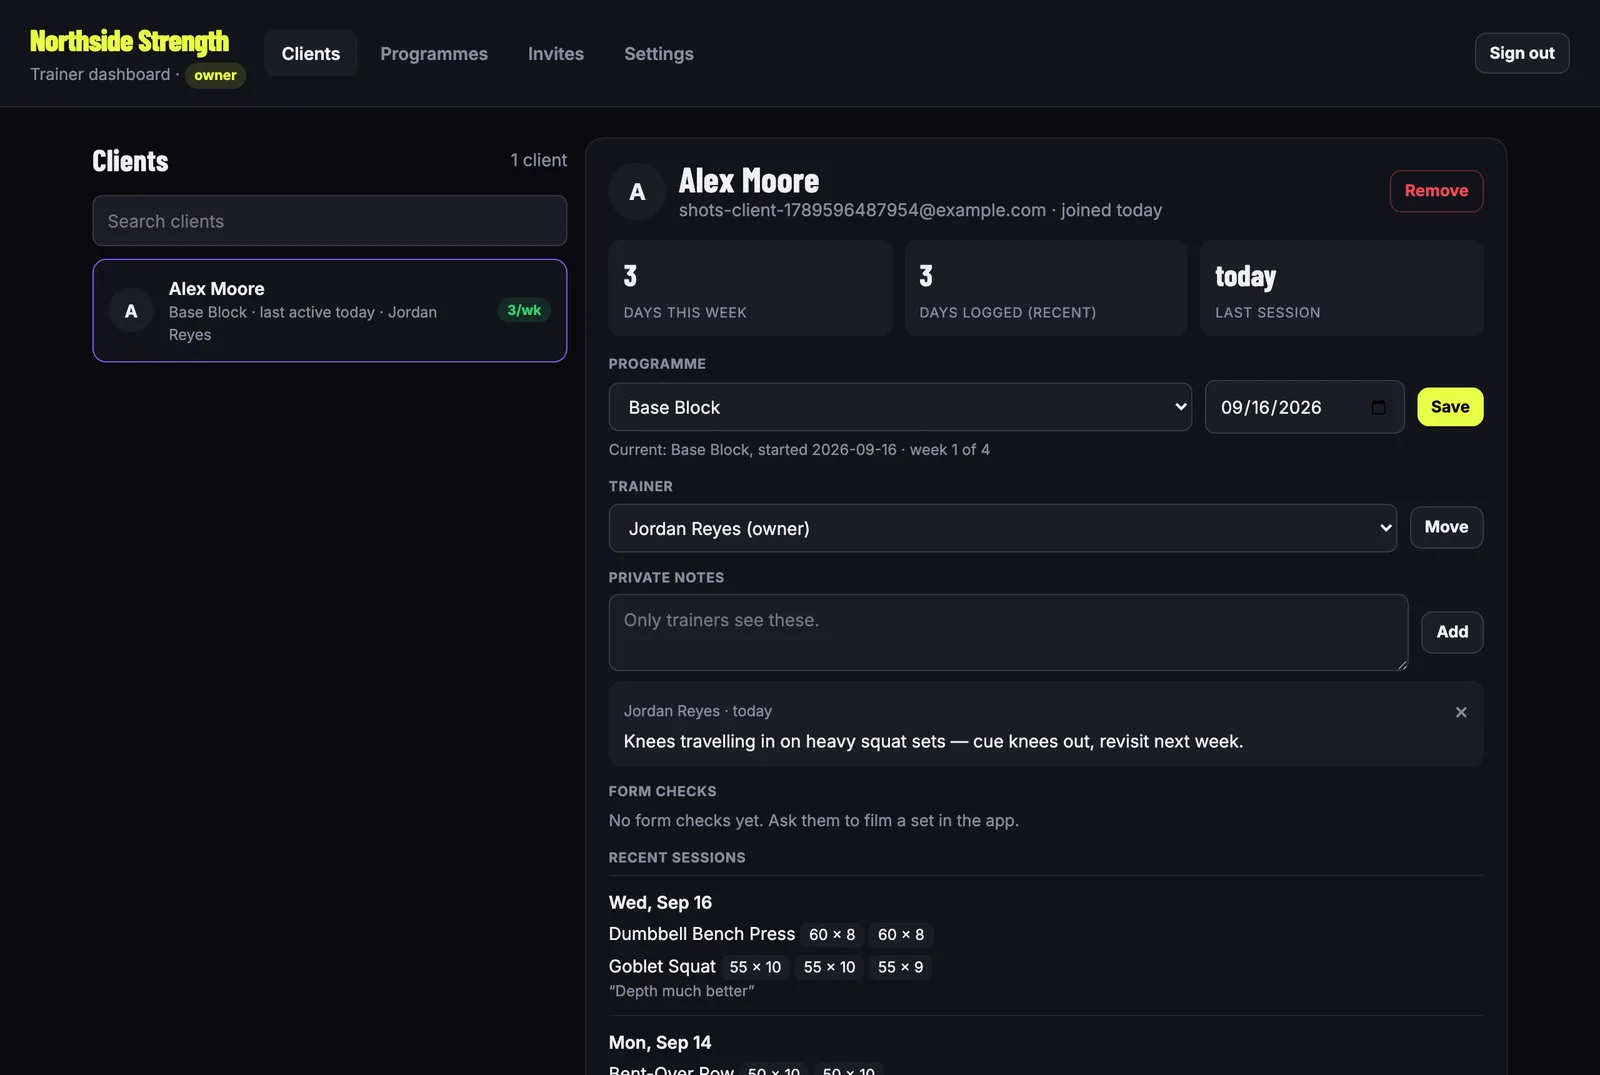This screenshot has height=1075, width=1600.
Task: Click the Recent Sessions section label
Action: (x=677, y=858)
